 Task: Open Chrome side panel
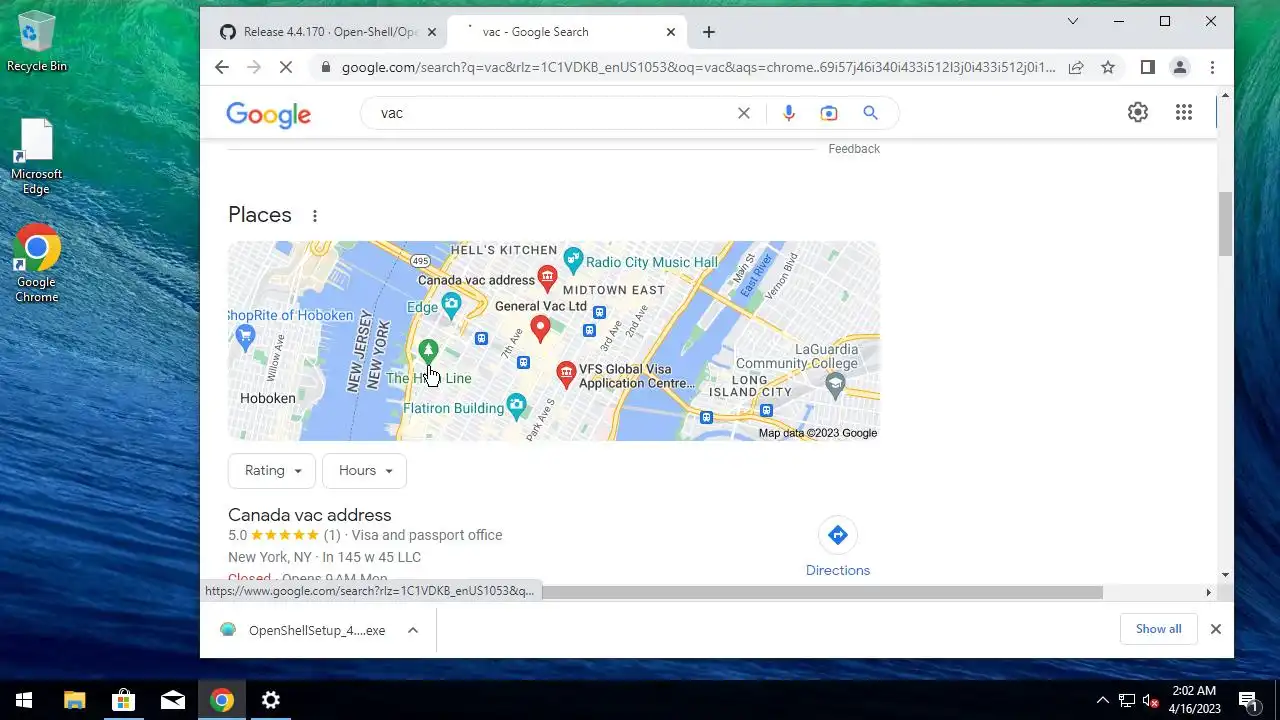click(x=1148, y=67)
